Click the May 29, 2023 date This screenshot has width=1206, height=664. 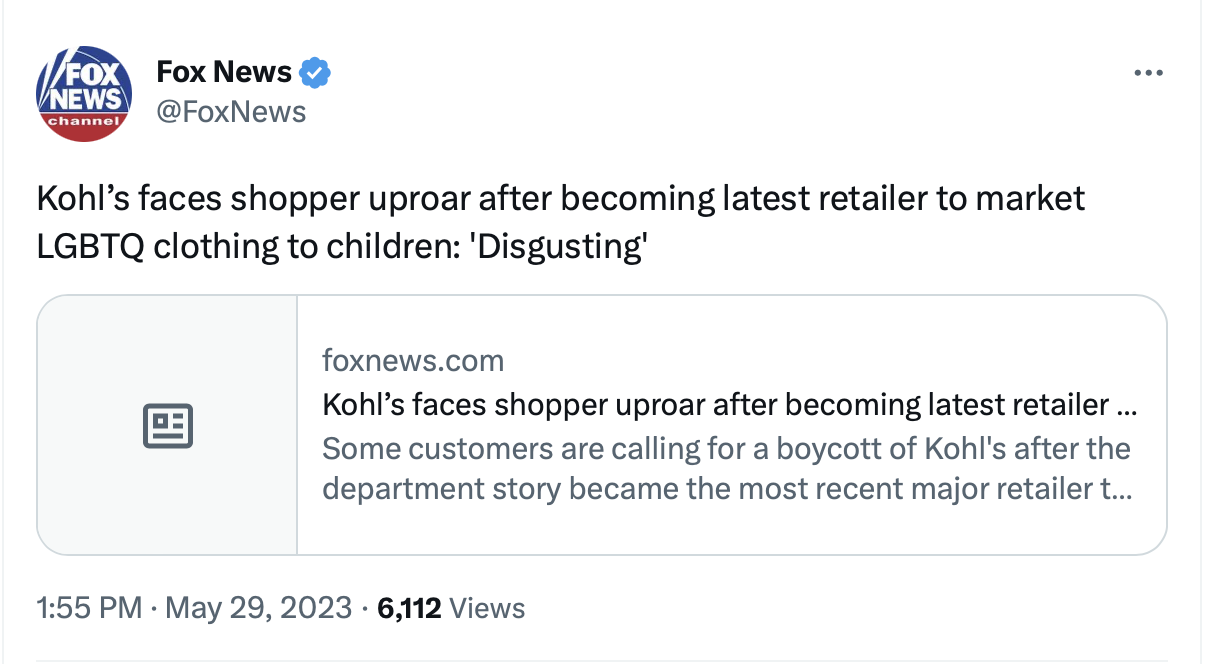tap(258, 608)
